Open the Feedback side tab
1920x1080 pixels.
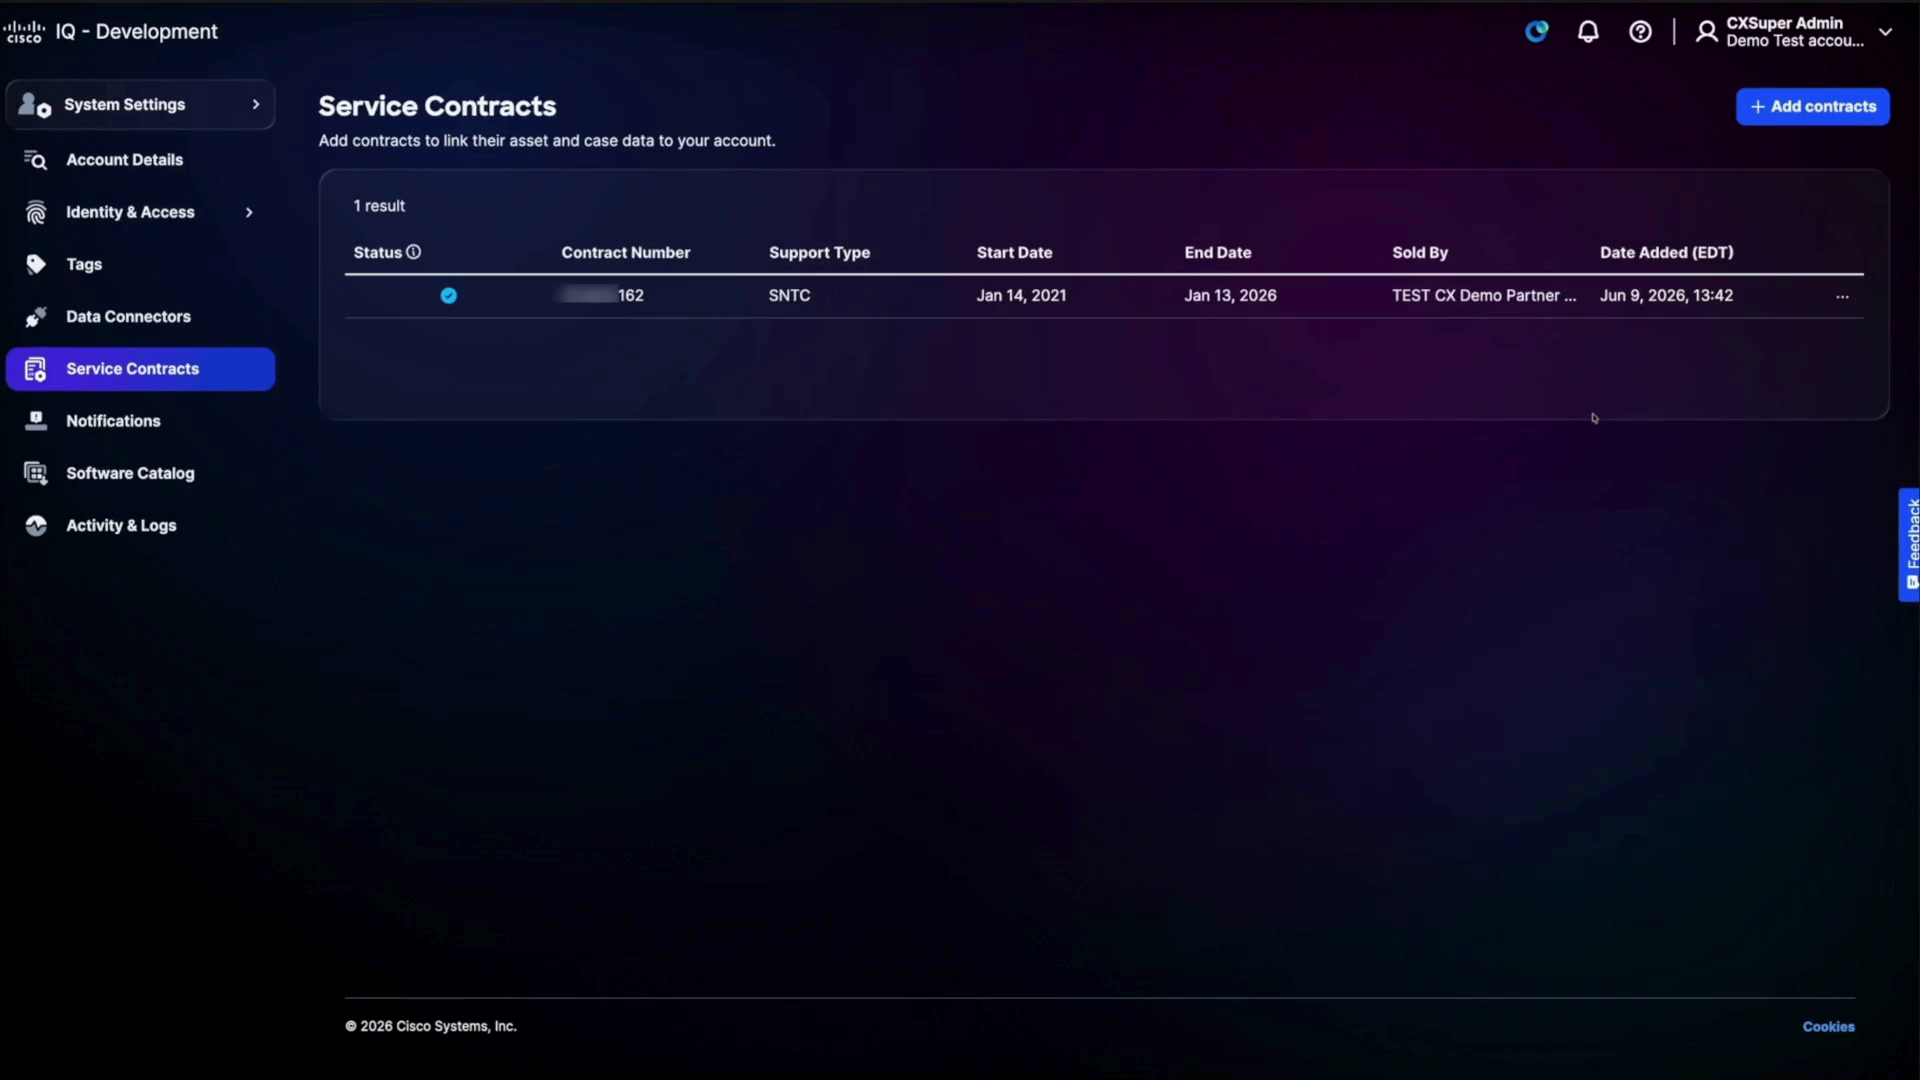click(1909, 545)
